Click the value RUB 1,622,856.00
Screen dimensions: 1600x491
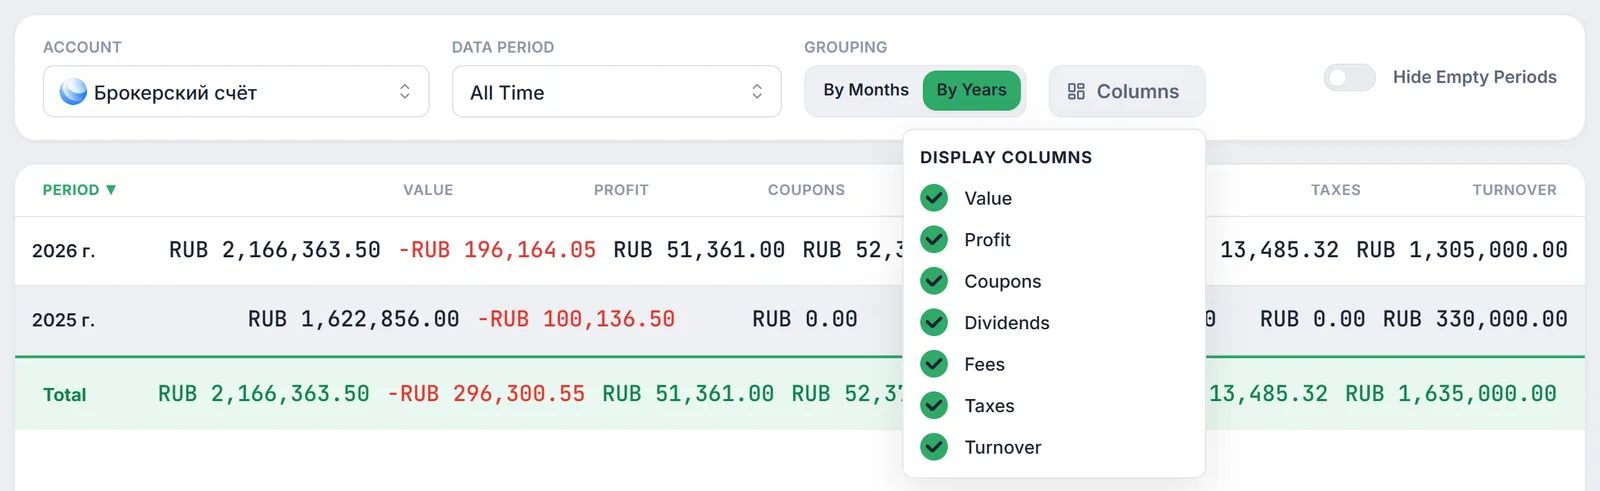(353, 319)
